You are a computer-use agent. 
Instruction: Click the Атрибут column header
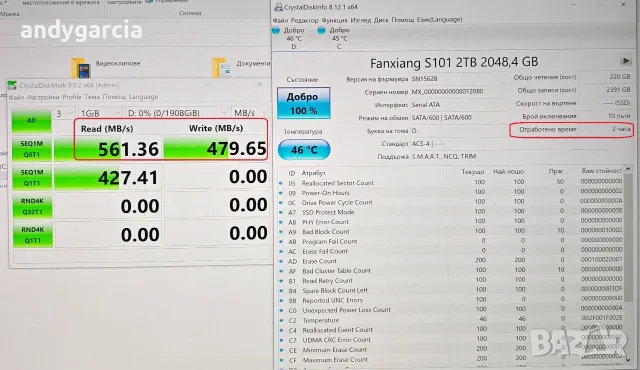click(313, 173)
